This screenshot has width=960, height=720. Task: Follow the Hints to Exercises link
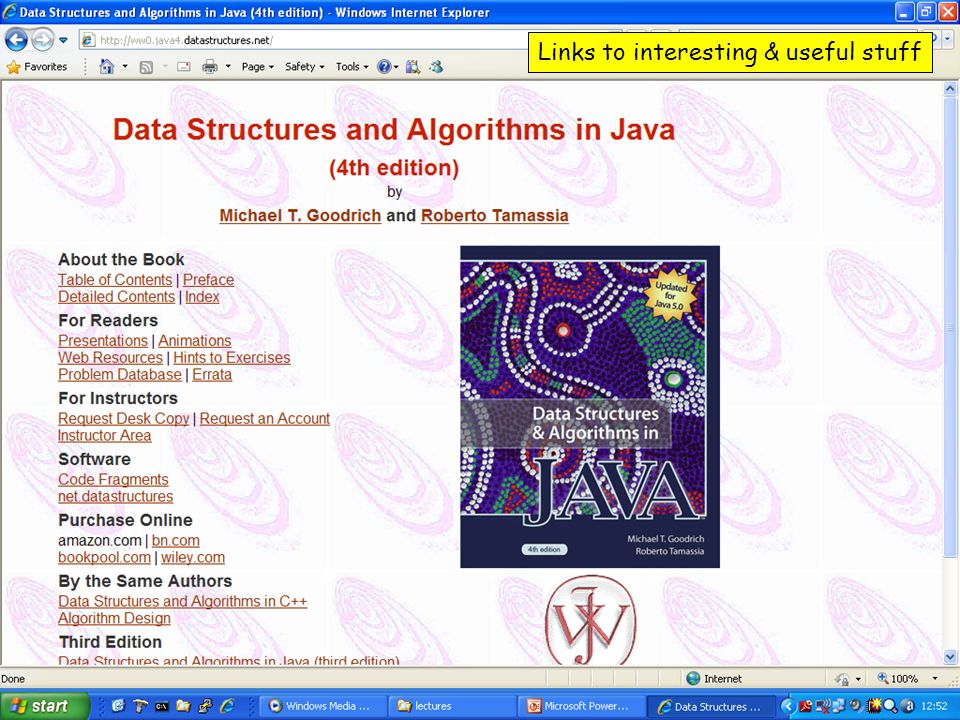pos(231,358)
